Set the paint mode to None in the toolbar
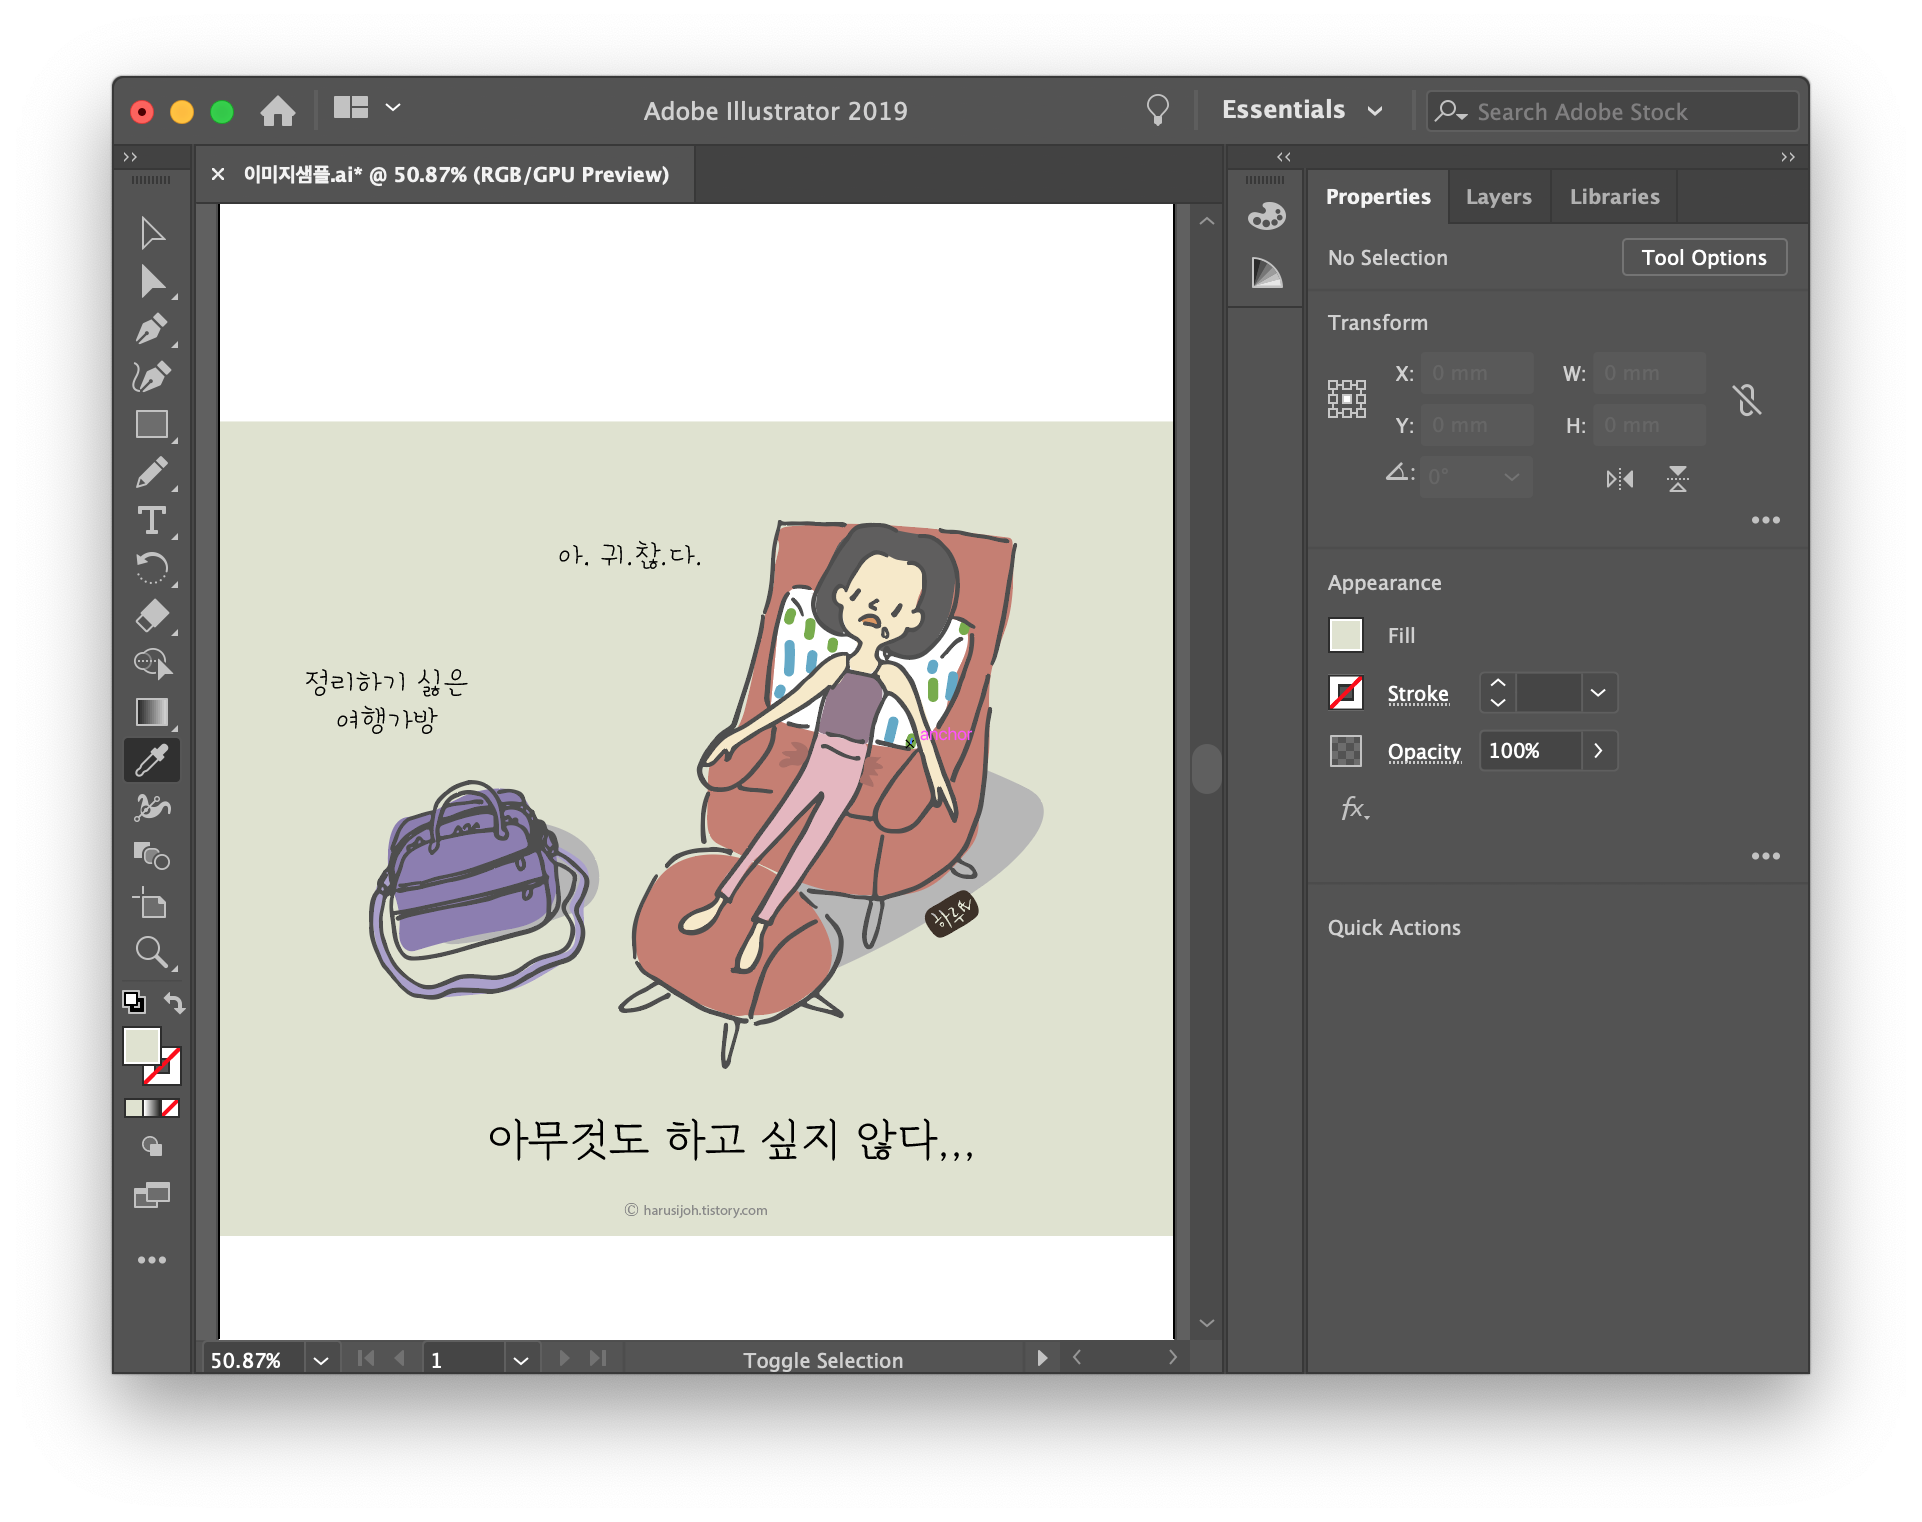 pyautogui.click(x=171, y=1108)
